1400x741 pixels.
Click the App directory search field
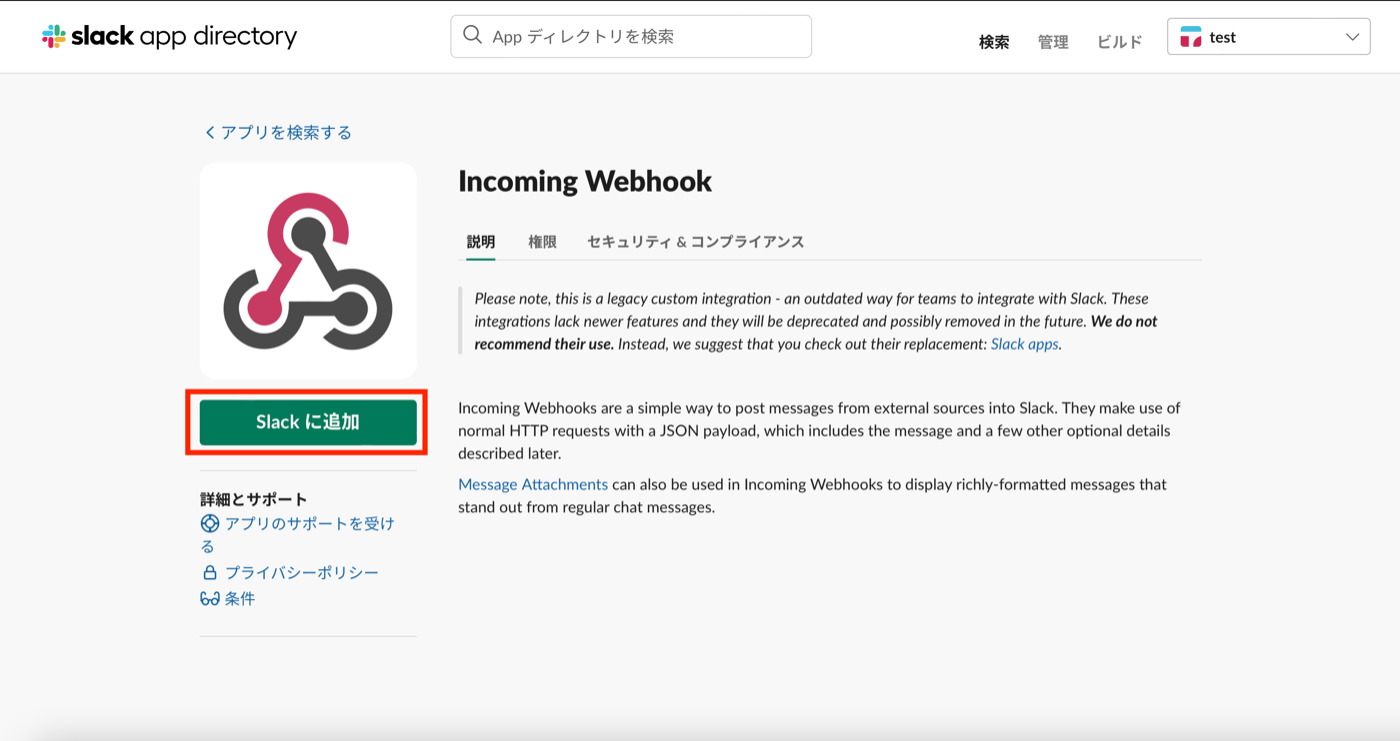631,36
